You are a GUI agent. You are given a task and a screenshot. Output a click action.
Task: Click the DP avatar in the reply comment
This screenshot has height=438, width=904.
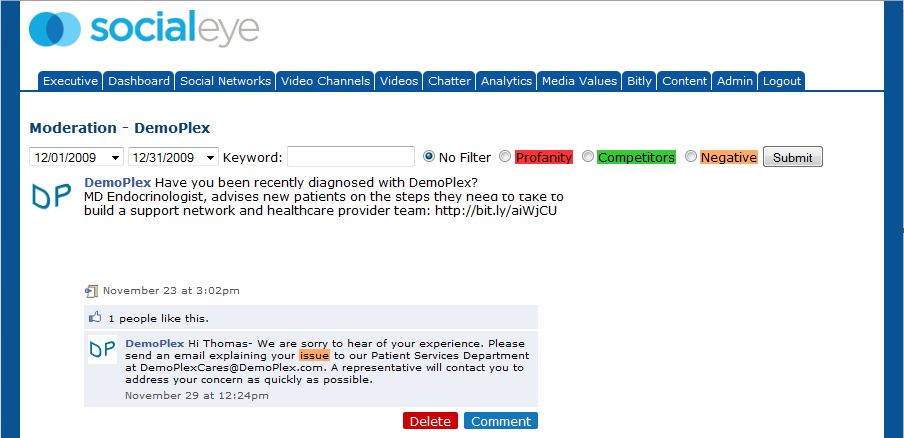[103, 349]
